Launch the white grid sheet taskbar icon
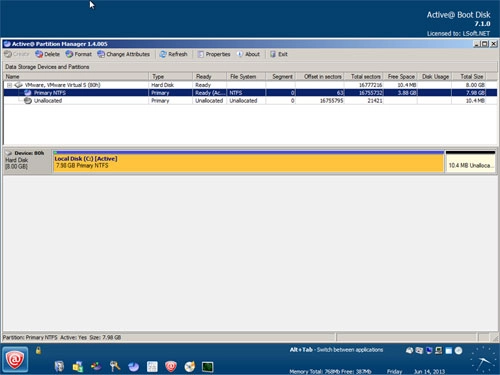The width and height of the screenshot is (500, 375). pyautogui.click(x=152, y=367)
